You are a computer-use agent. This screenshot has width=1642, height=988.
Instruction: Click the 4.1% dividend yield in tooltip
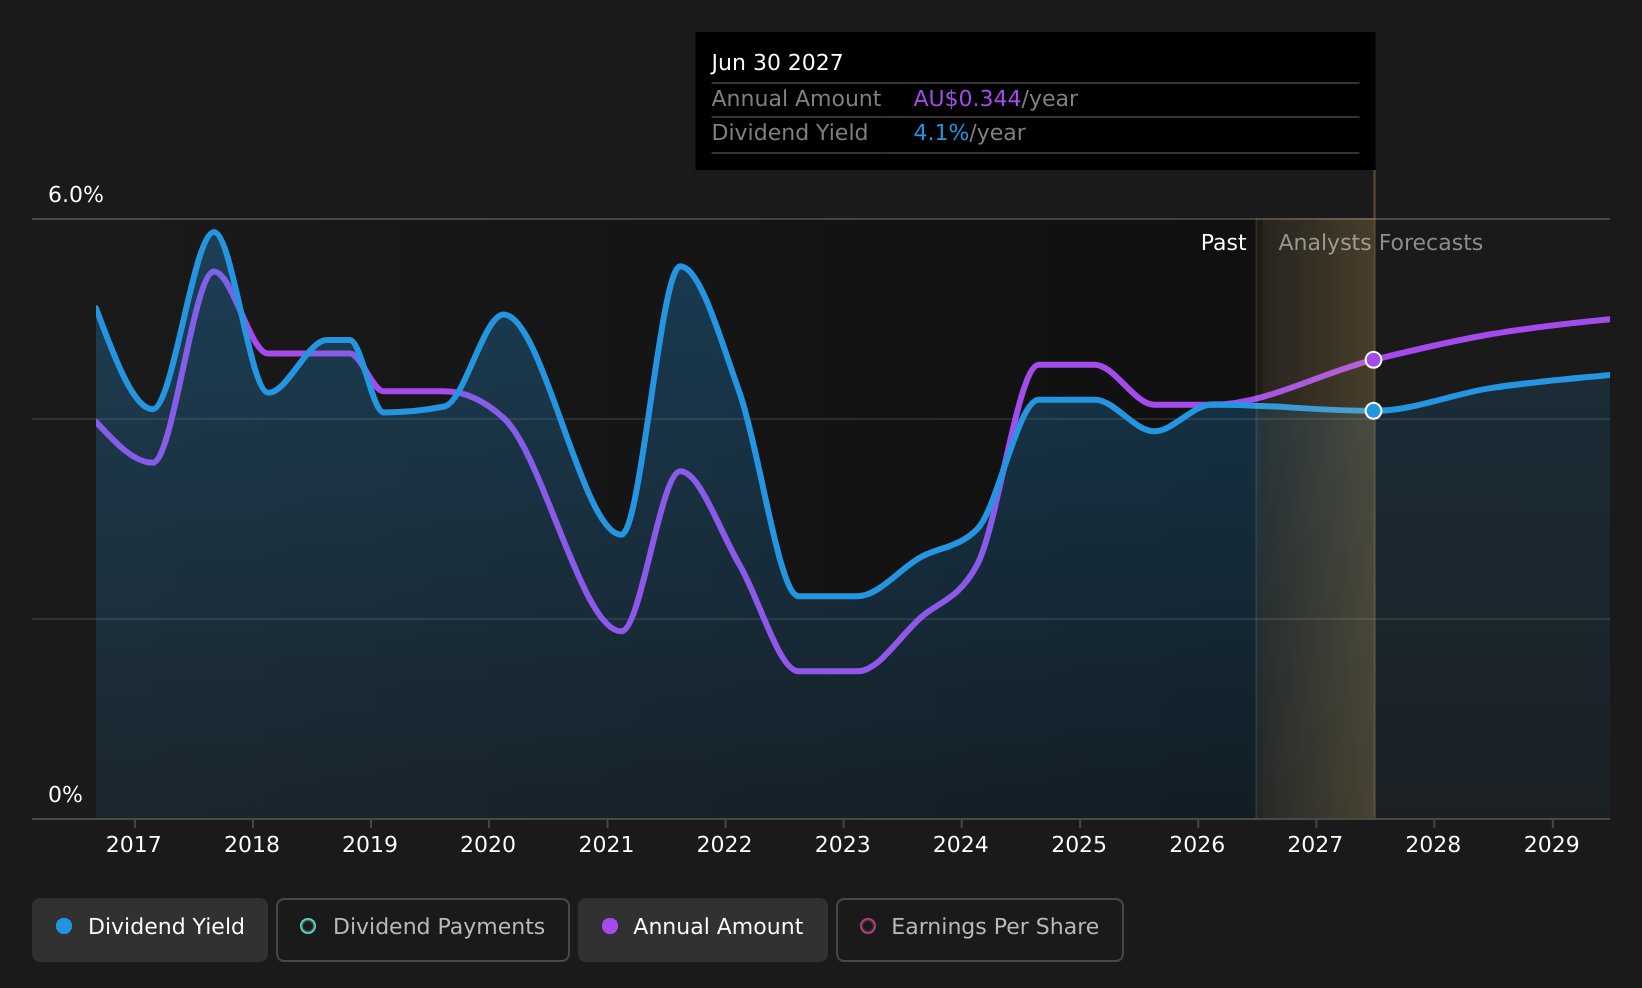click(x=941, y=133)
